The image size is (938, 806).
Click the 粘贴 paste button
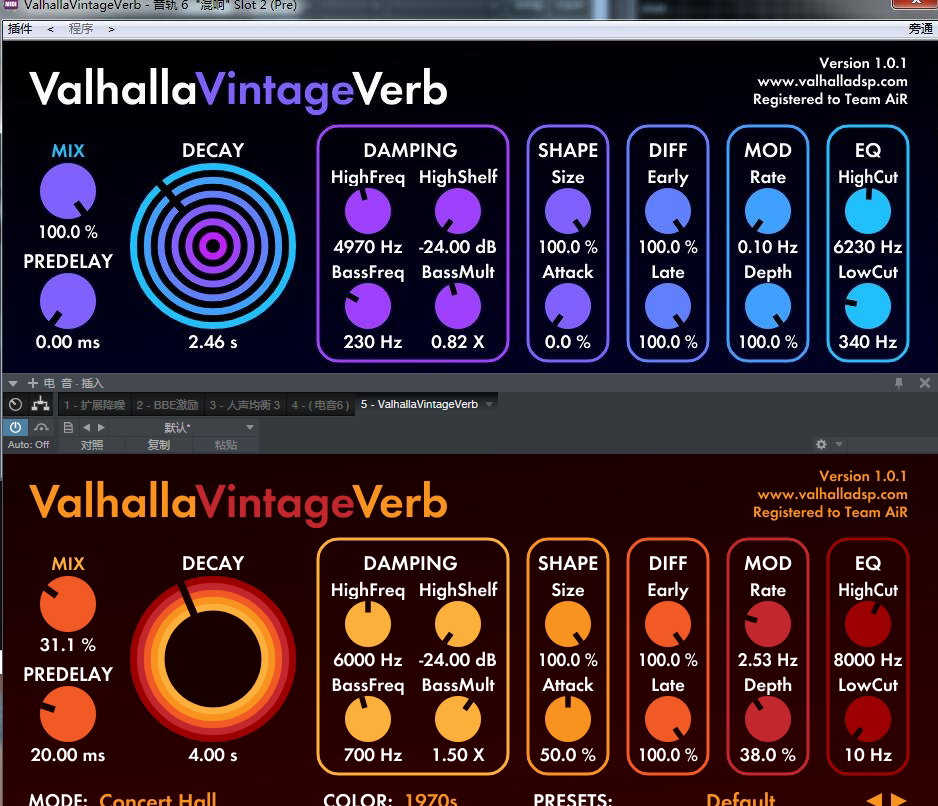click(x=226, y=445)
